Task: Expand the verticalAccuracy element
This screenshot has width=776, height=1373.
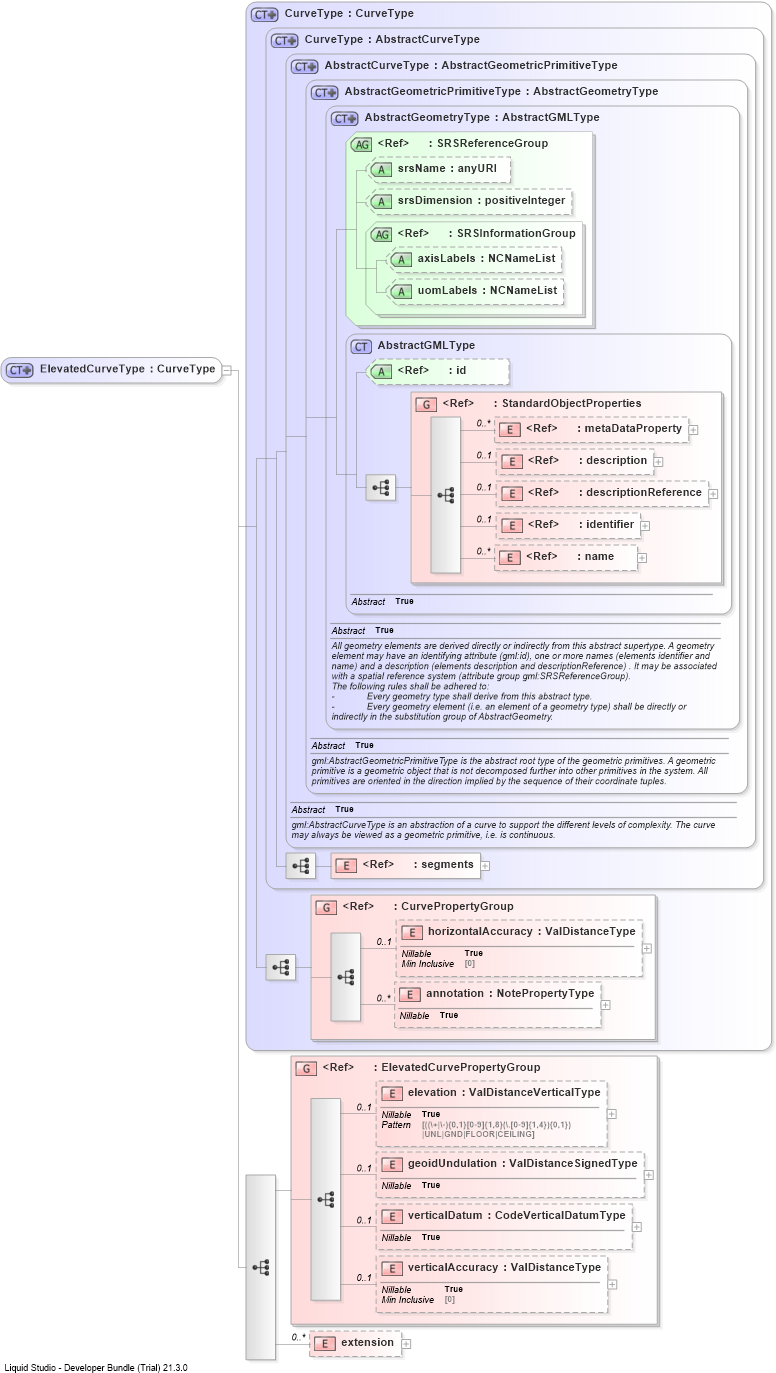Action: click(x=612, y=1284)
